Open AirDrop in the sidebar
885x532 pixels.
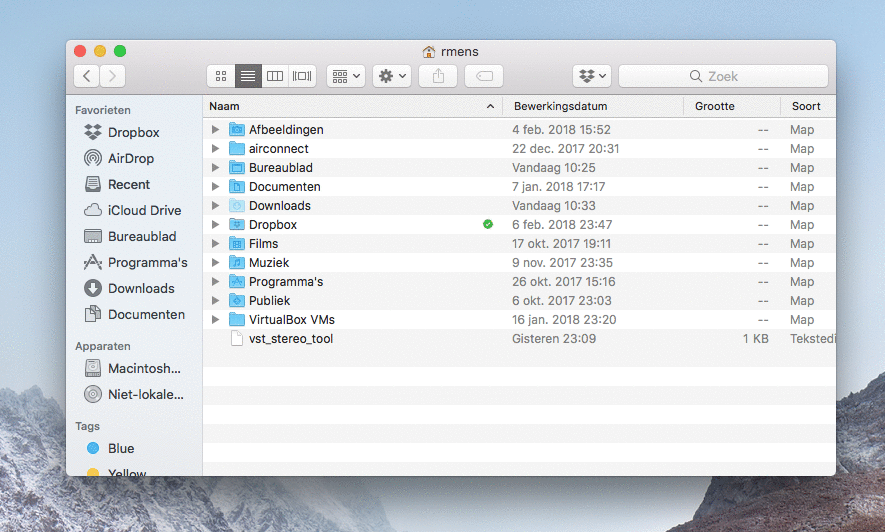[130, 158]
